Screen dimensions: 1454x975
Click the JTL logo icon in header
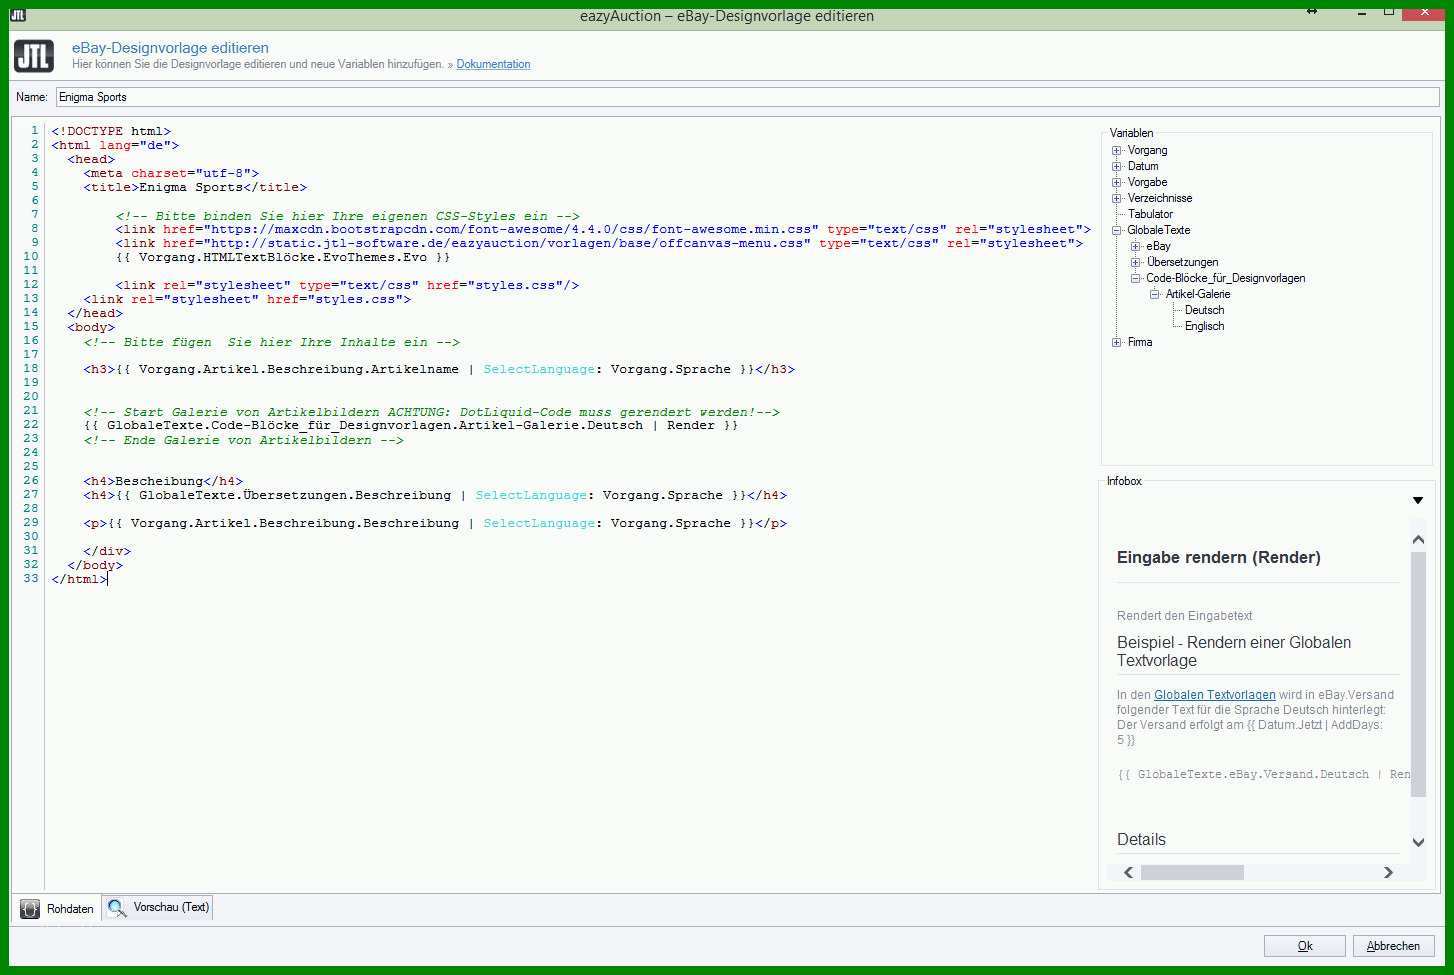coord(34,56)
